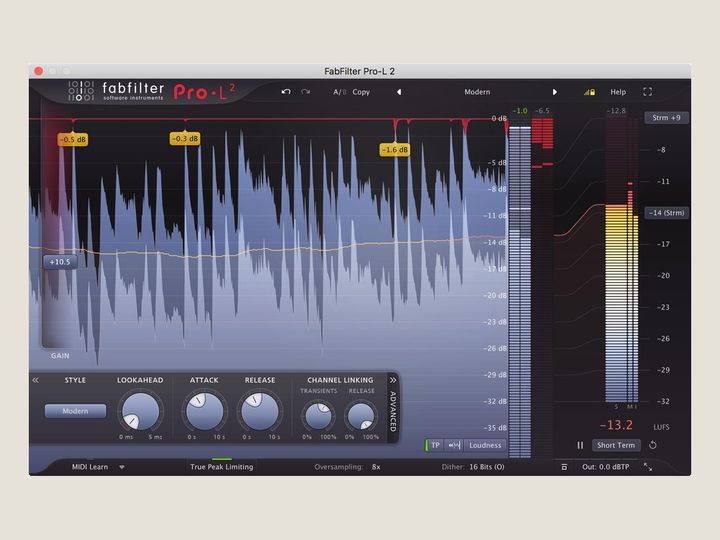This screenshot has width=720, height=540.
Task: Click the Release knob
Action: (259, 411)
